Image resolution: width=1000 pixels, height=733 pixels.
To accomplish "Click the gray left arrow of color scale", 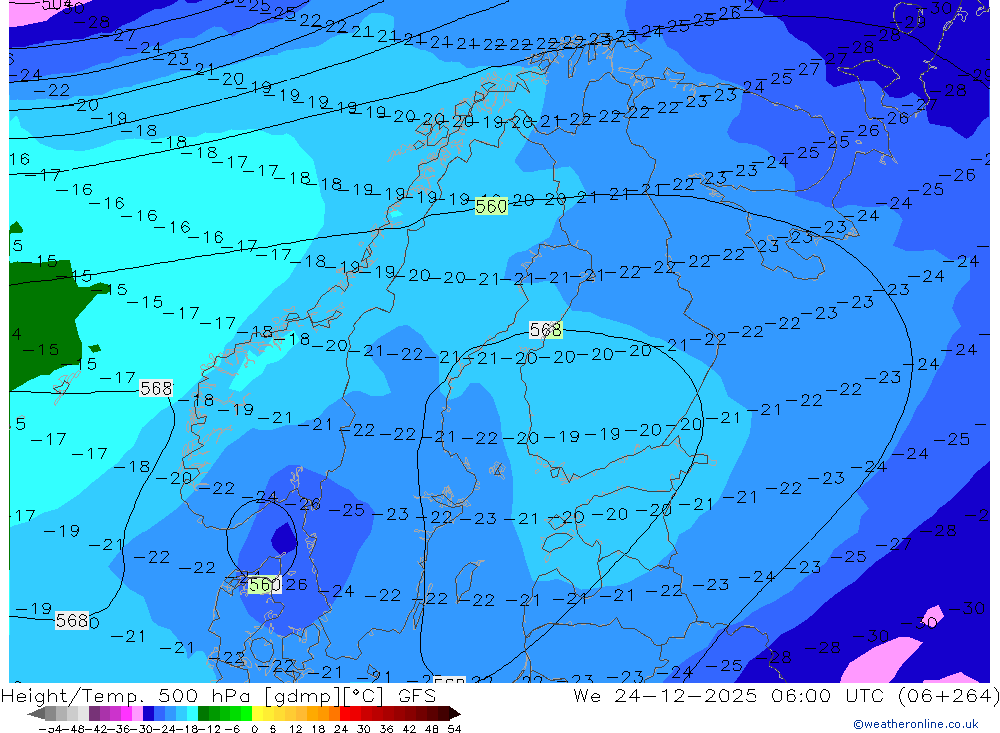I will [x=36, y=713].
